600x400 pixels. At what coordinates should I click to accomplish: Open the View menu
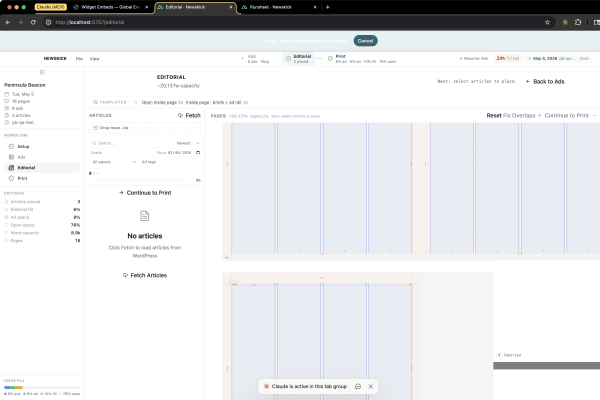point(95,59)
